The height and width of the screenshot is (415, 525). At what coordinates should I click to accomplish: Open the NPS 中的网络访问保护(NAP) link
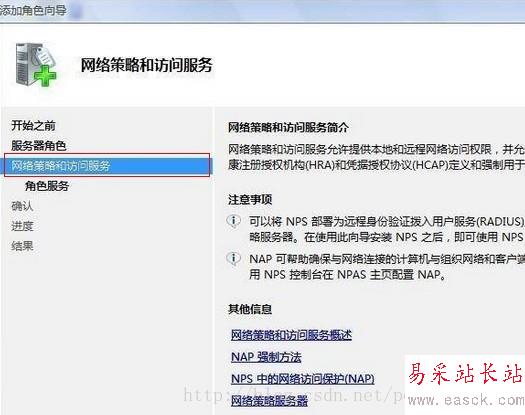click(x=303, y=379)
